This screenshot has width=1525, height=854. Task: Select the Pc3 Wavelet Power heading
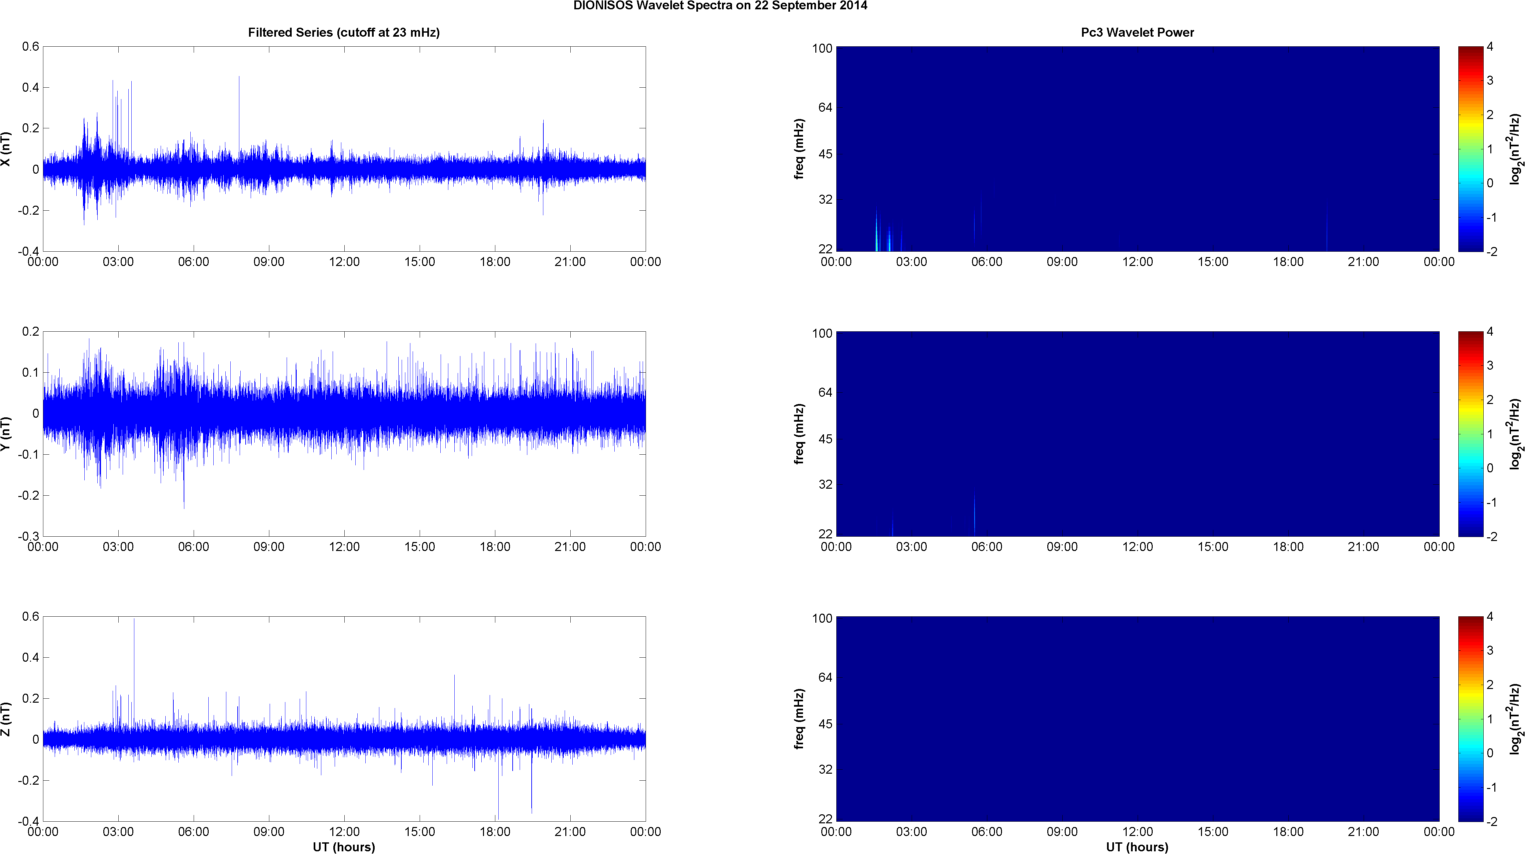[x=1137, y=33]
